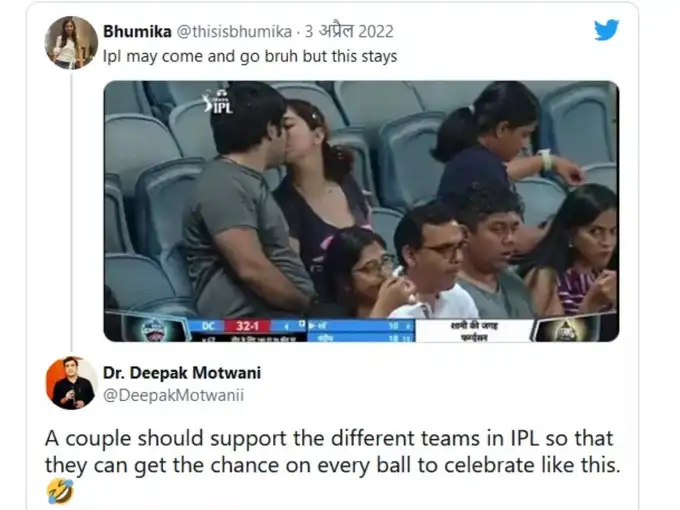Open the Bhumika display name link

[x=137, y=32]
